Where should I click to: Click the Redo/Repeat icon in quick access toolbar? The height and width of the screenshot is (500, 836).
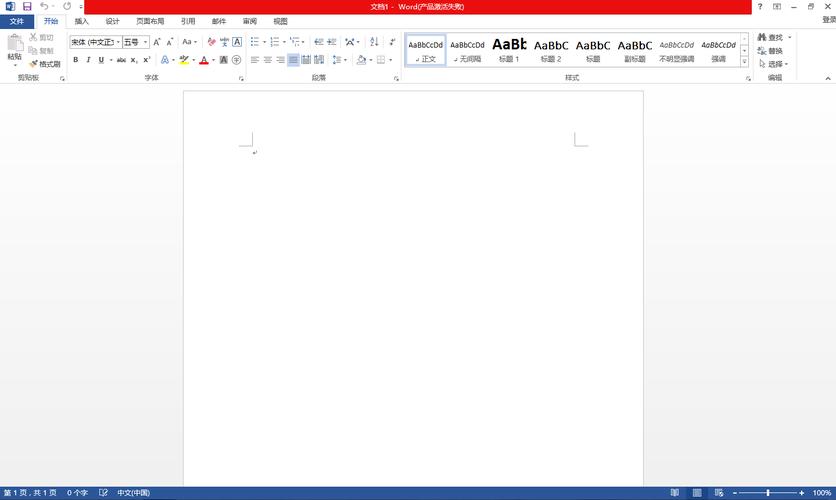(x=67, y=6)
